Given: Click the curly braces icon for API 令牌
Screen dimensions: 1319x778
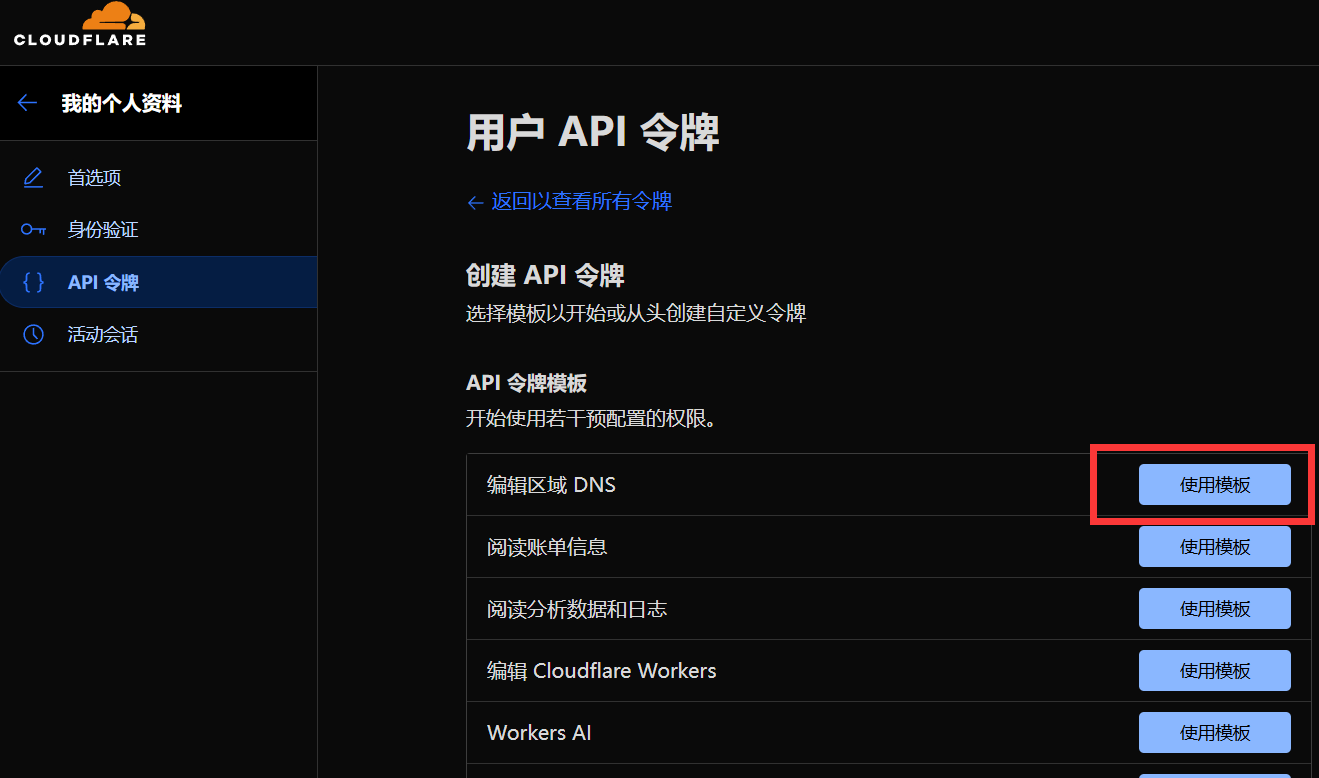Looking at the screenshot, I should click(x=33, y=282).
